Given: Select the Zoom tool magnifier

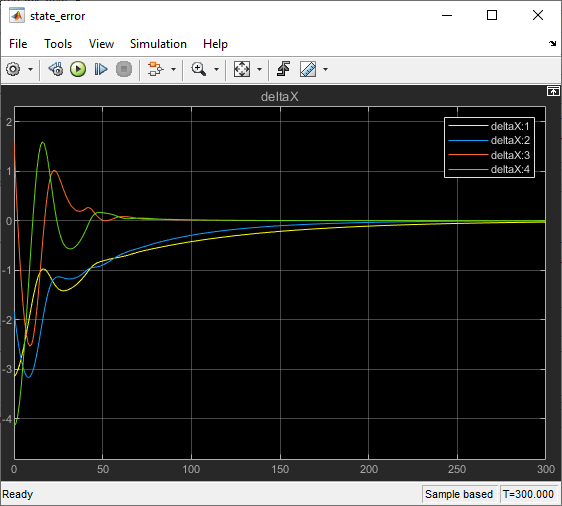Looking at the screenshot, I should [199, 69].
